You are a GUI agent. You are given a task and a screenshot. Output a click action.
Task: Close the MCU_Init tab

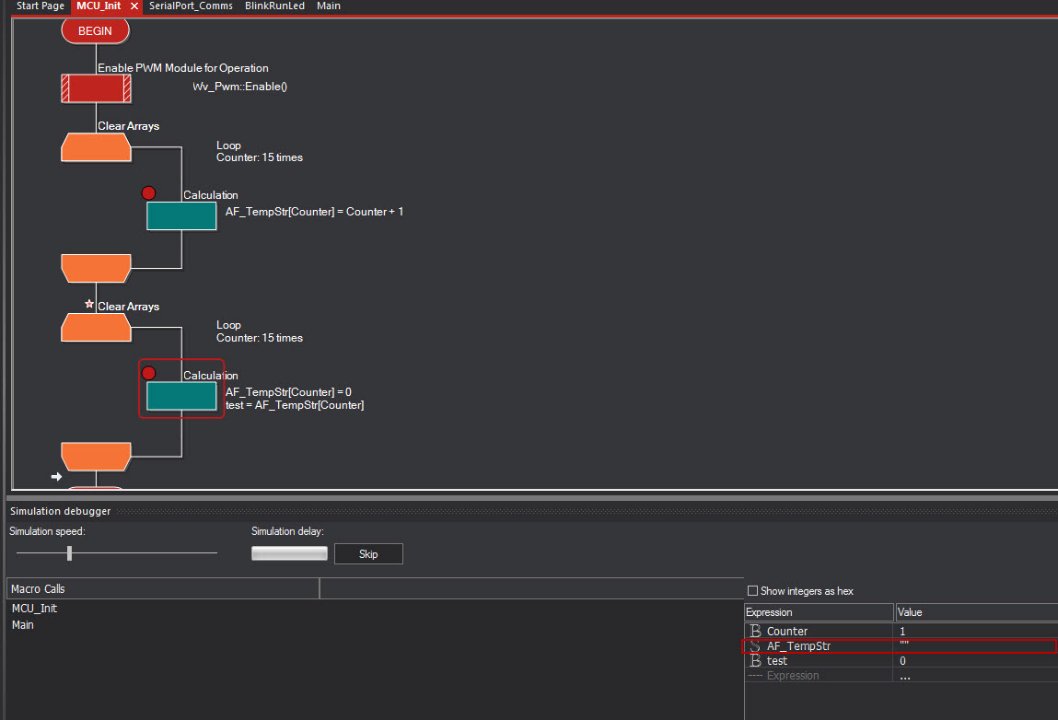[x=134, y=6]
